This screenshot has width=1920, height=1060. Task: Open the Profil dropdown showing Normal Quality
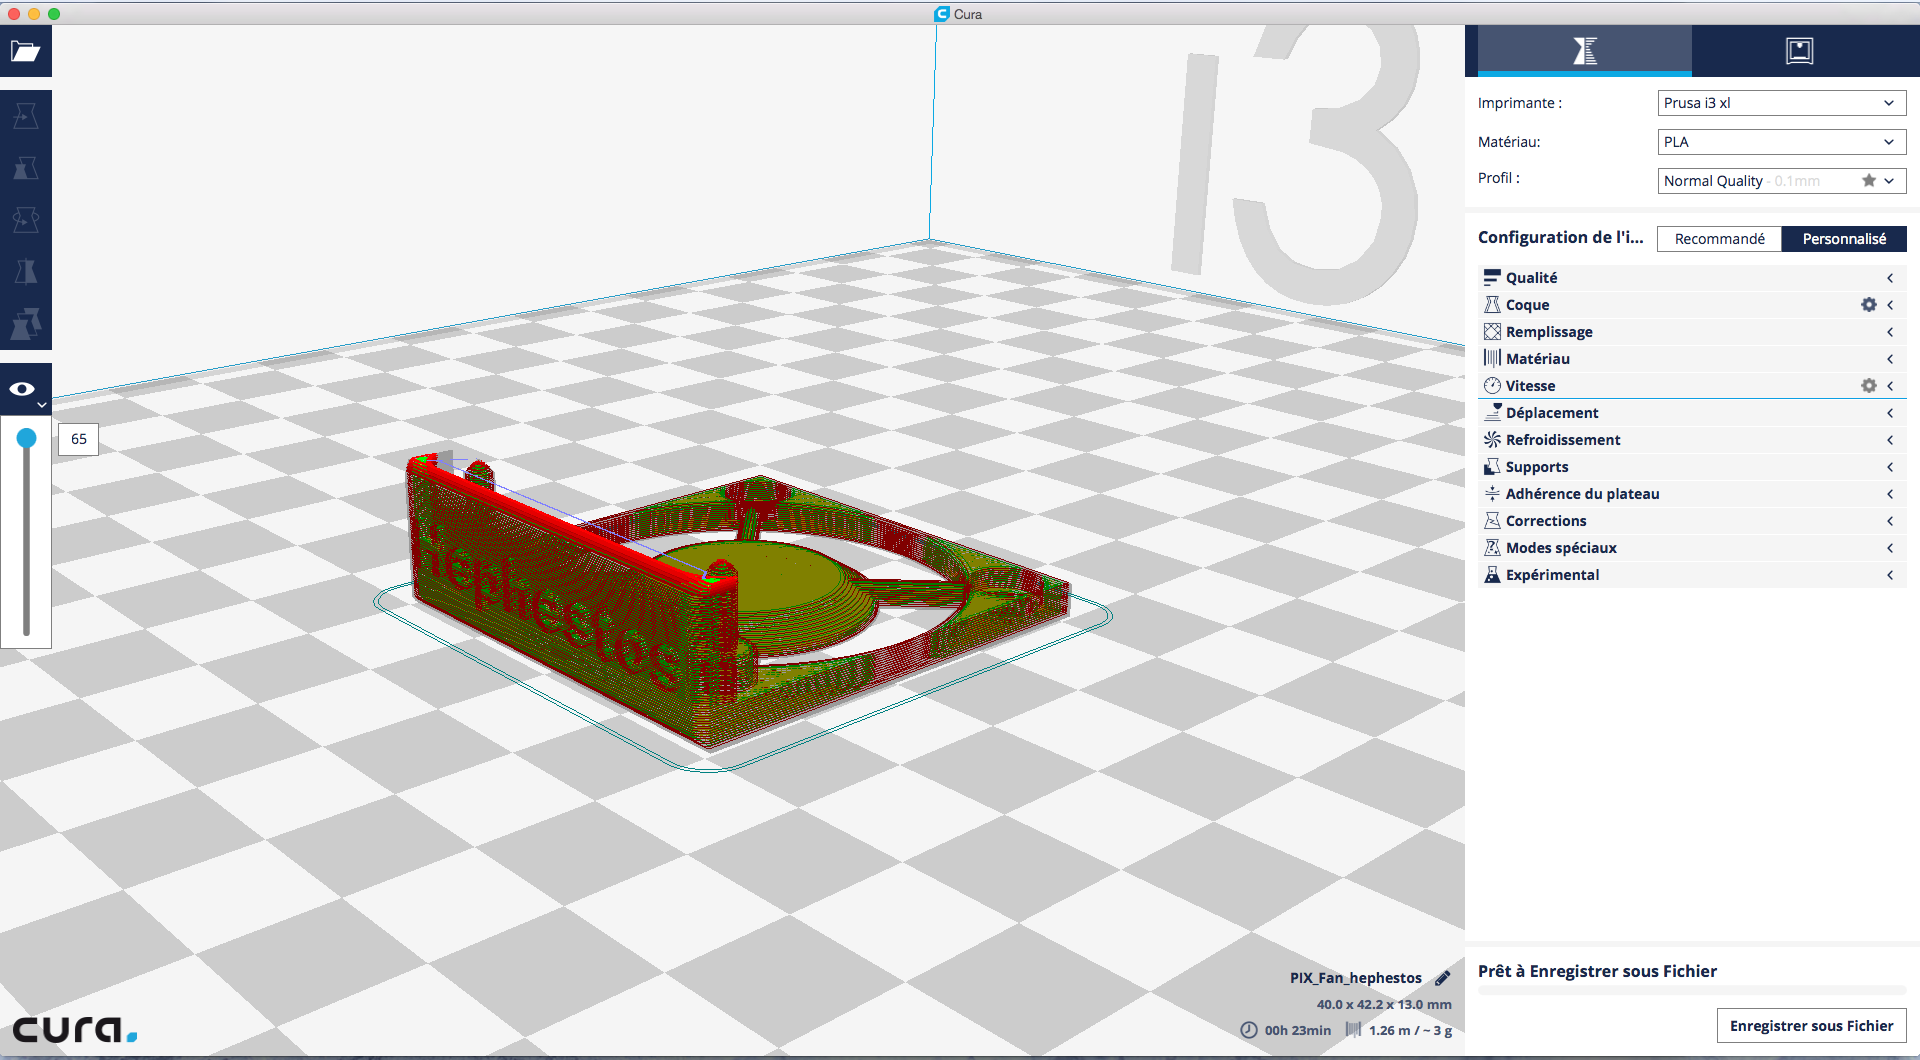coord(1781,181)
